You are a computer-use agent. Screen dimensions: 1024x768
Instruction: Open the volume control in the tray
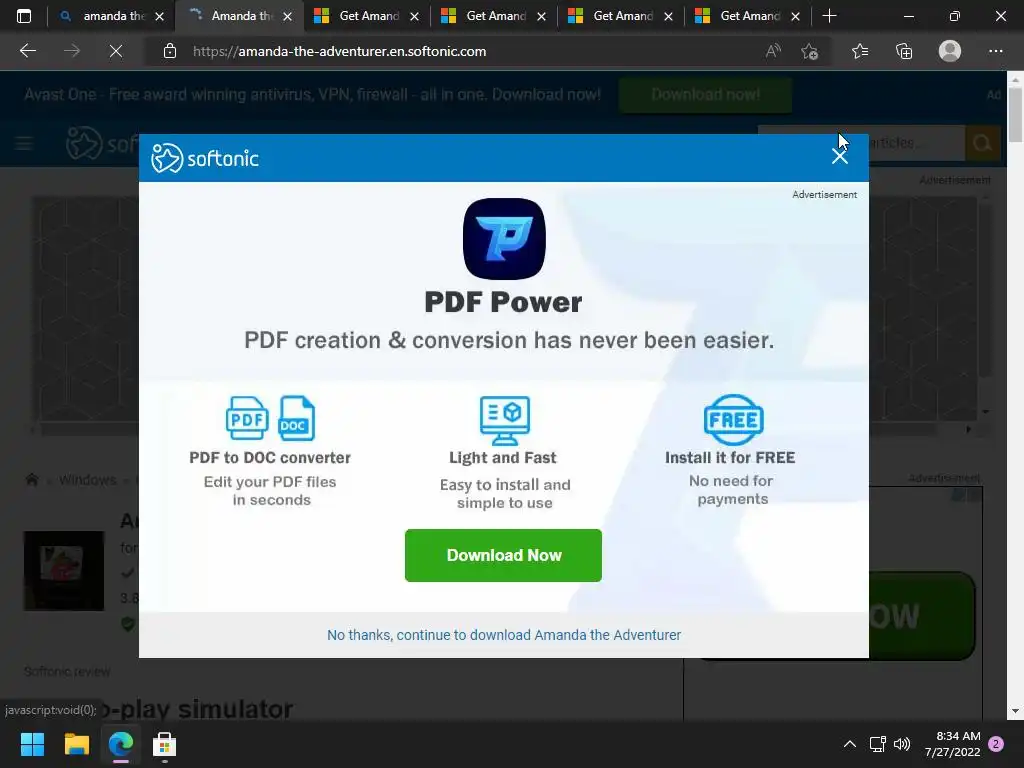point(902,744)
